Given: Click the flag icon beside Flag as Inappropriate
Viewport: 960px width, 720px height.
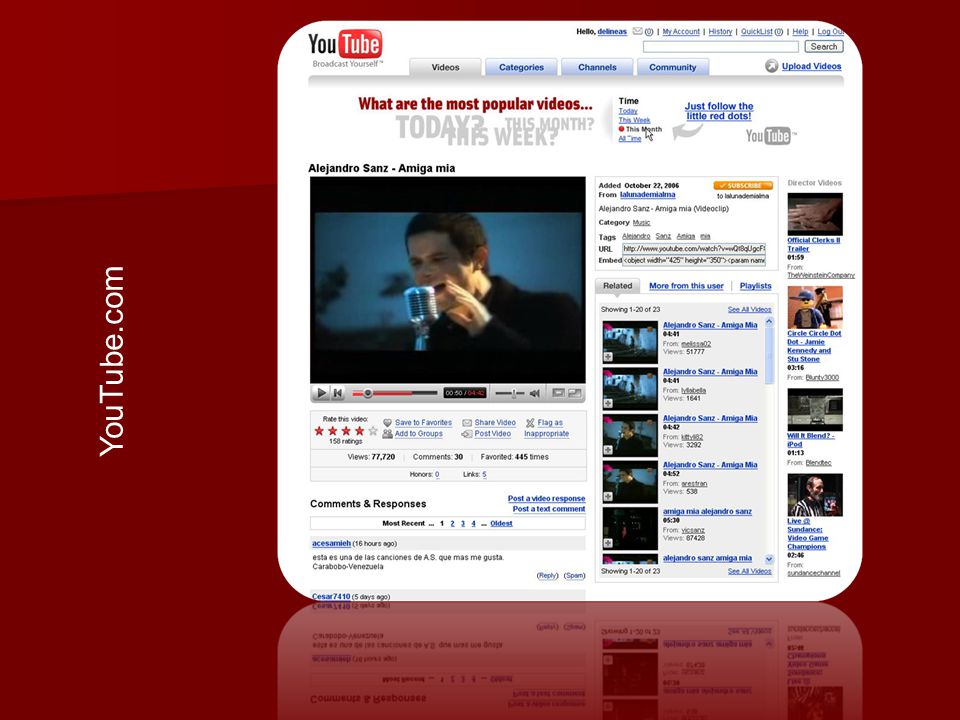Looking at the screenshot, I should tap(530, 422).
